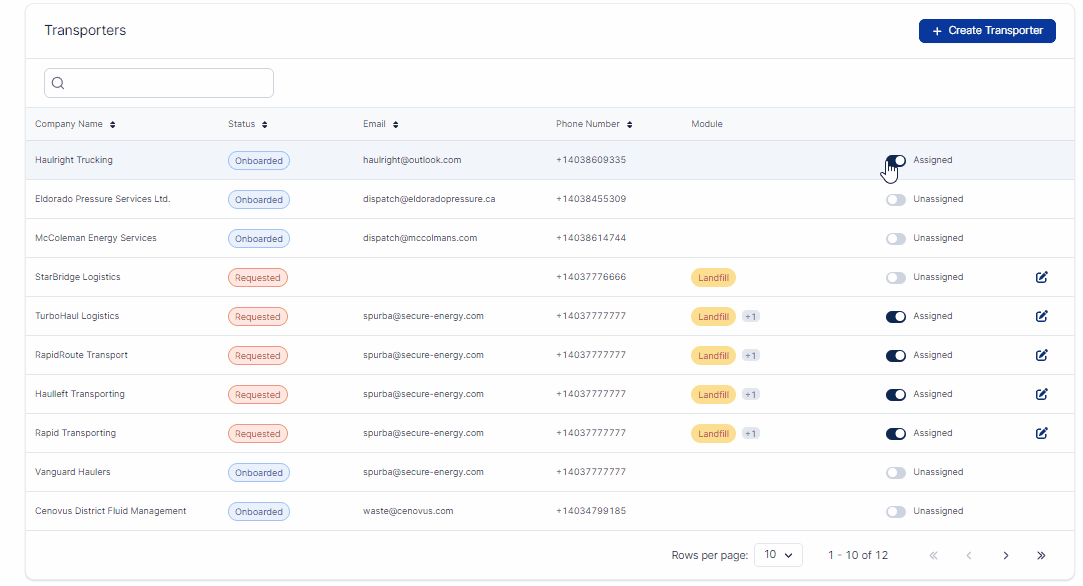1083x586 pixels.
Task: Go to next page of results
Action: pos(1006,555)
